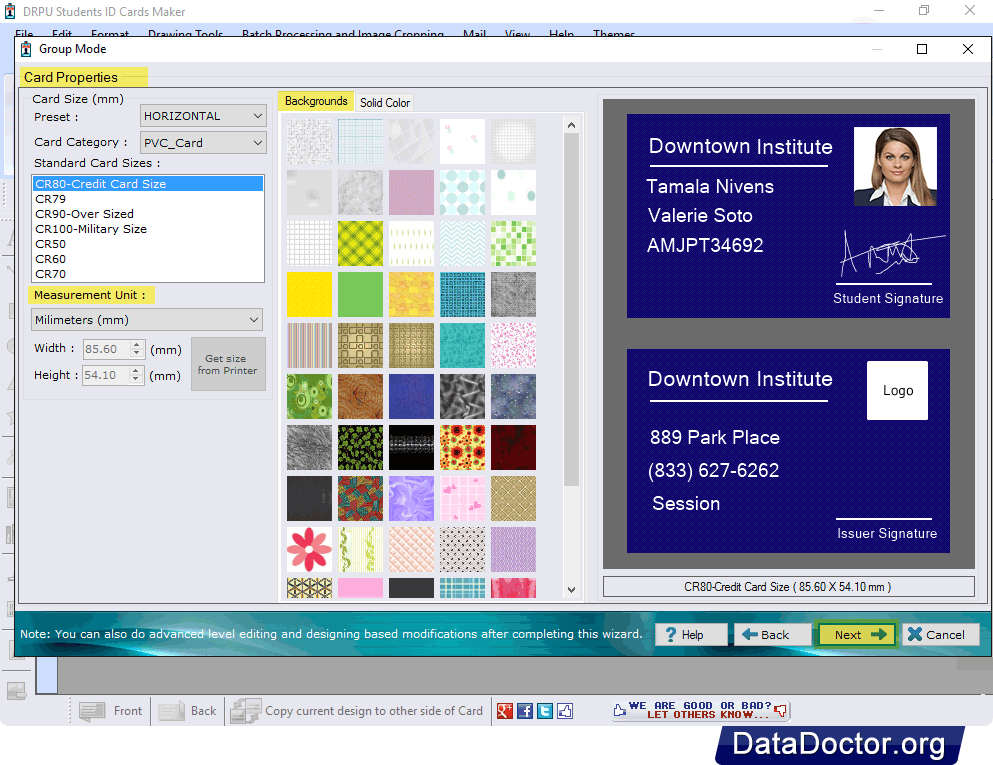Click the Height input field
The height and width of the screenshot is (765, 993).
tap(105, 375)
